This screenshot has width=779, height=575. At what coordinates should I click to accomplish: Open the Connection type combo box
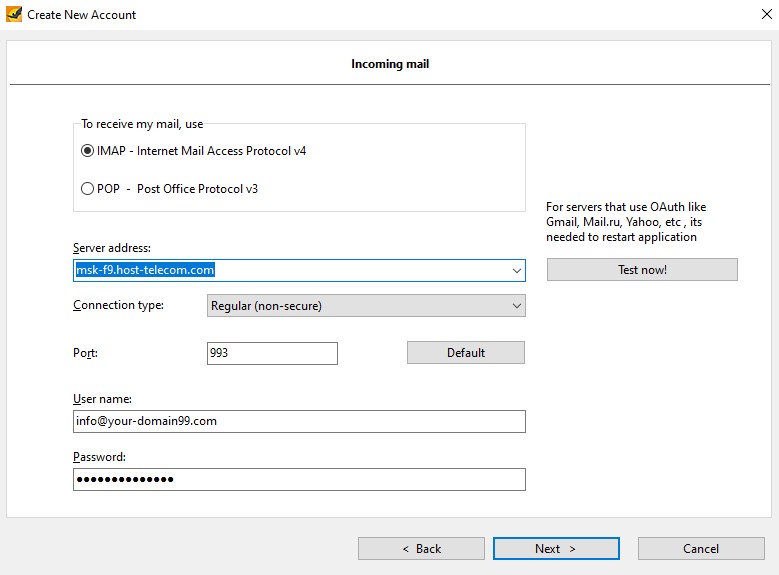[366, 306]
